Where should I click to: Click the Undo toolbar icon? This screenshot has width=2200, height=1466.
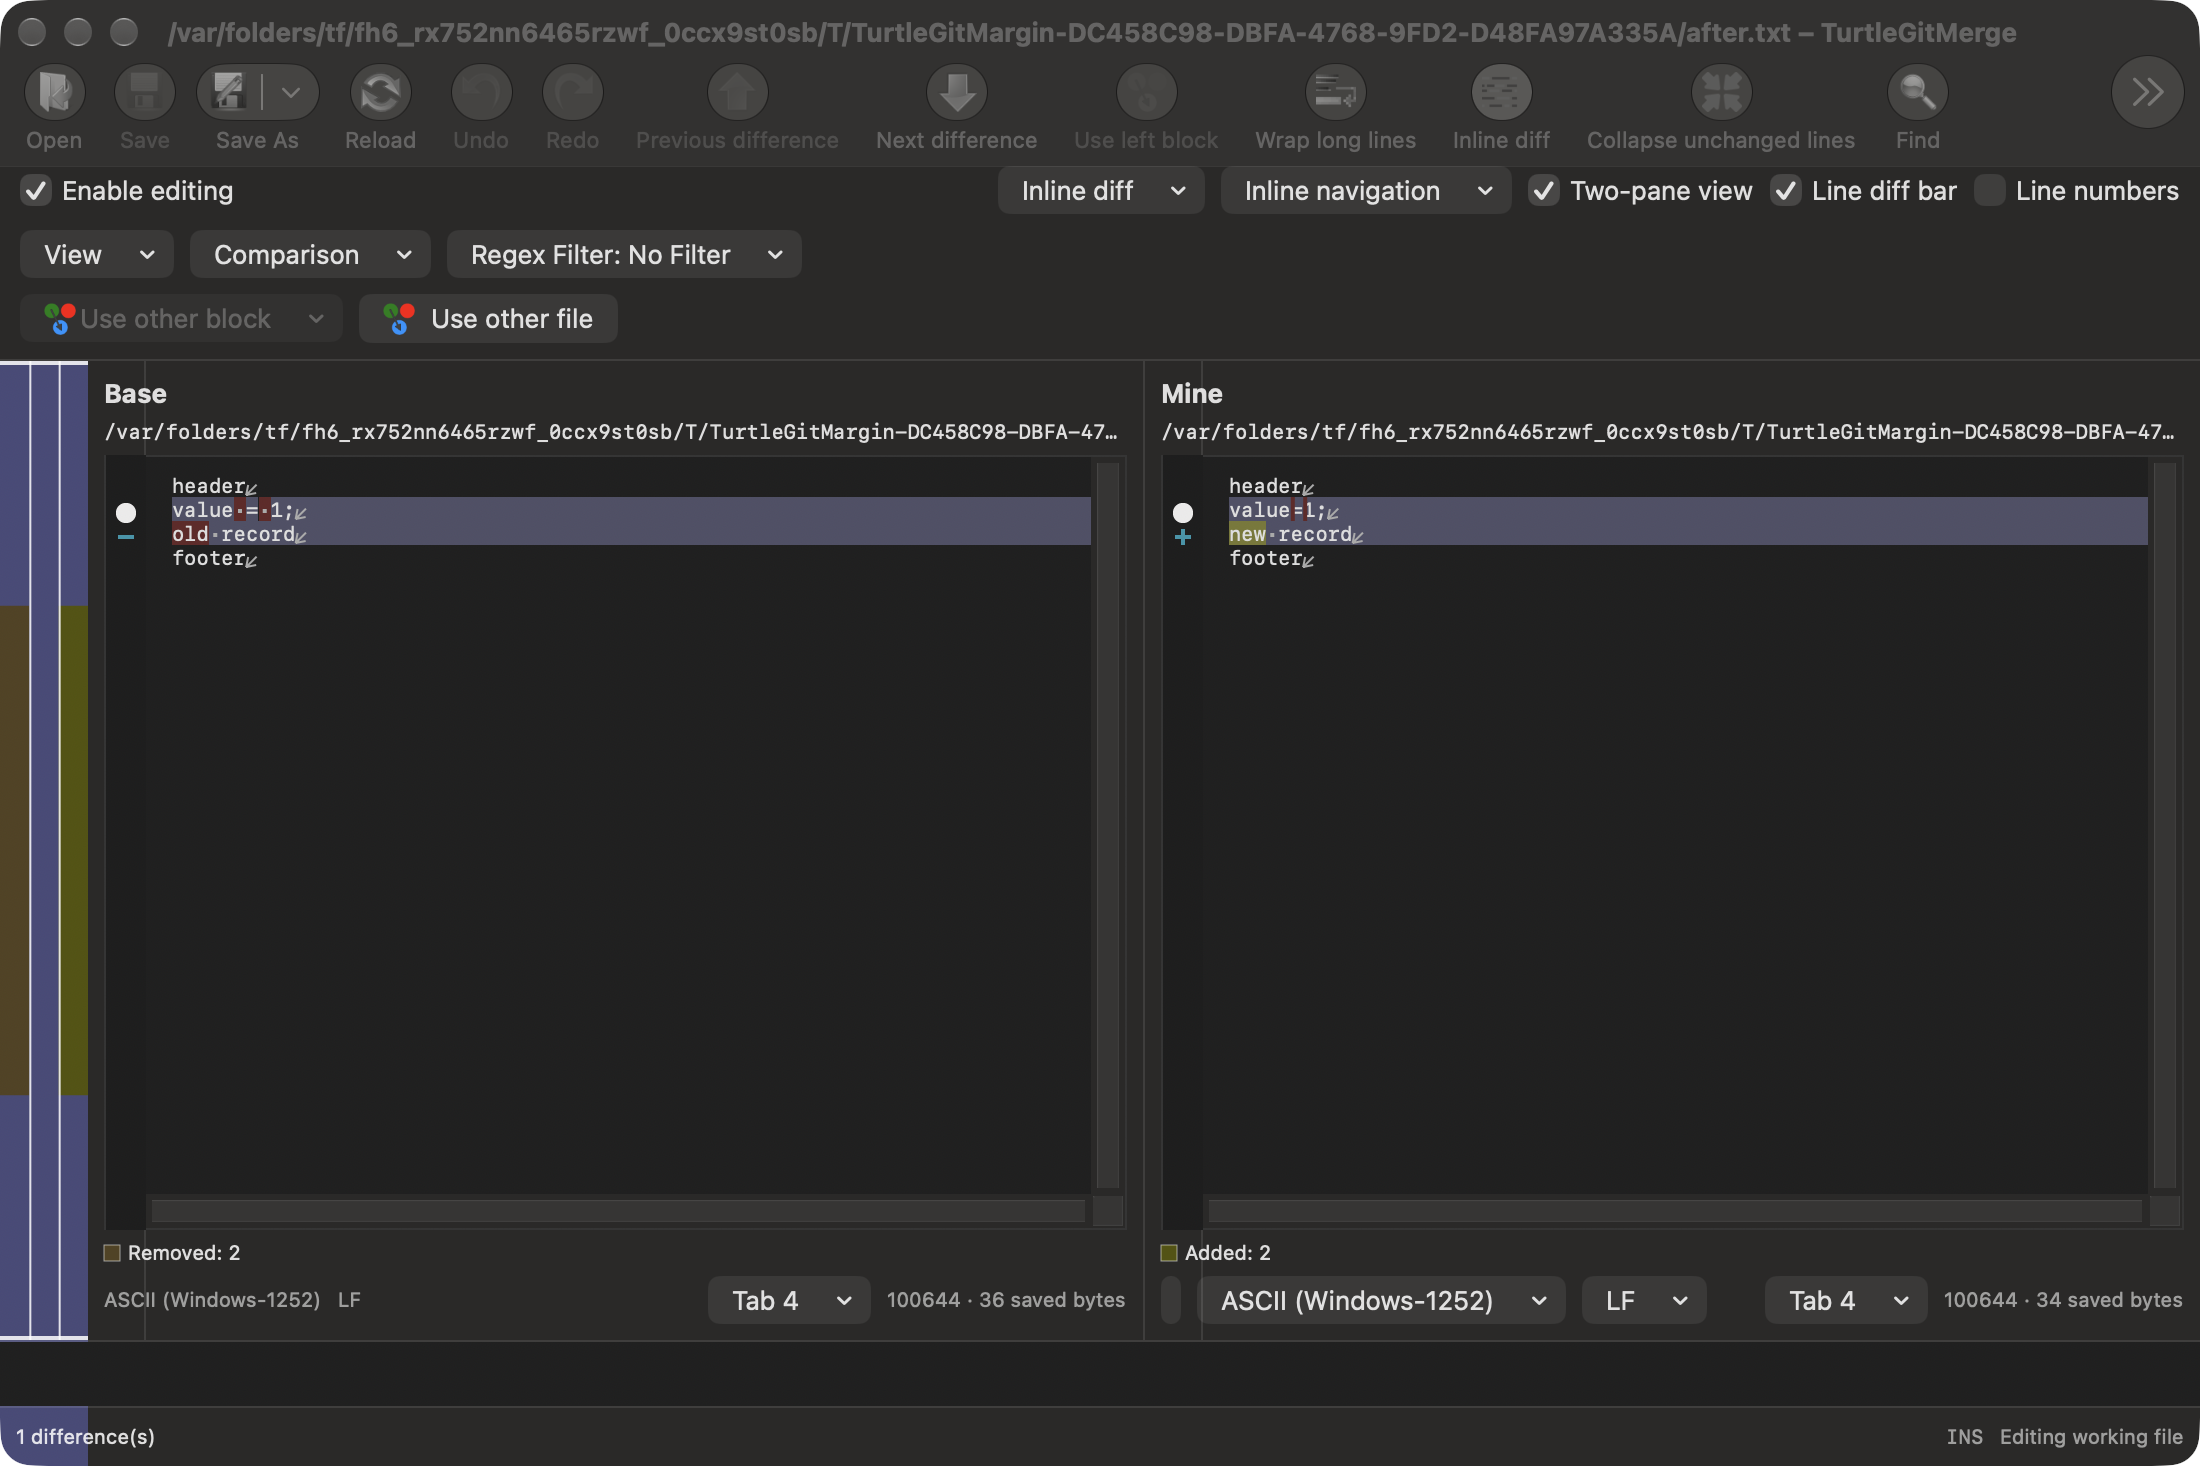pyautogui.click(x=481, y=93)
